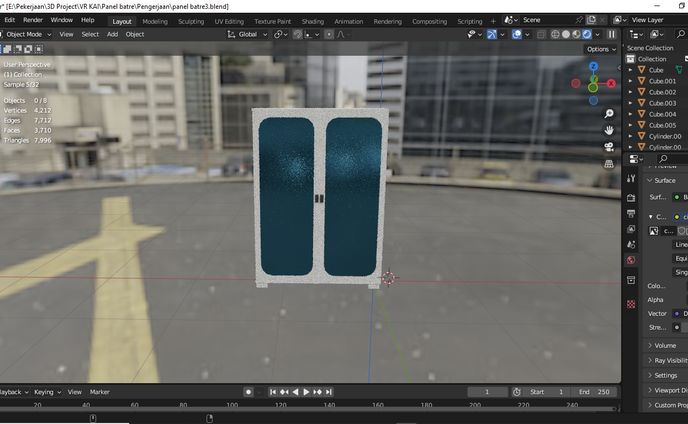Toggle use preview range clock icon
The width and height of the screenshot is (688, 424).
517,392
